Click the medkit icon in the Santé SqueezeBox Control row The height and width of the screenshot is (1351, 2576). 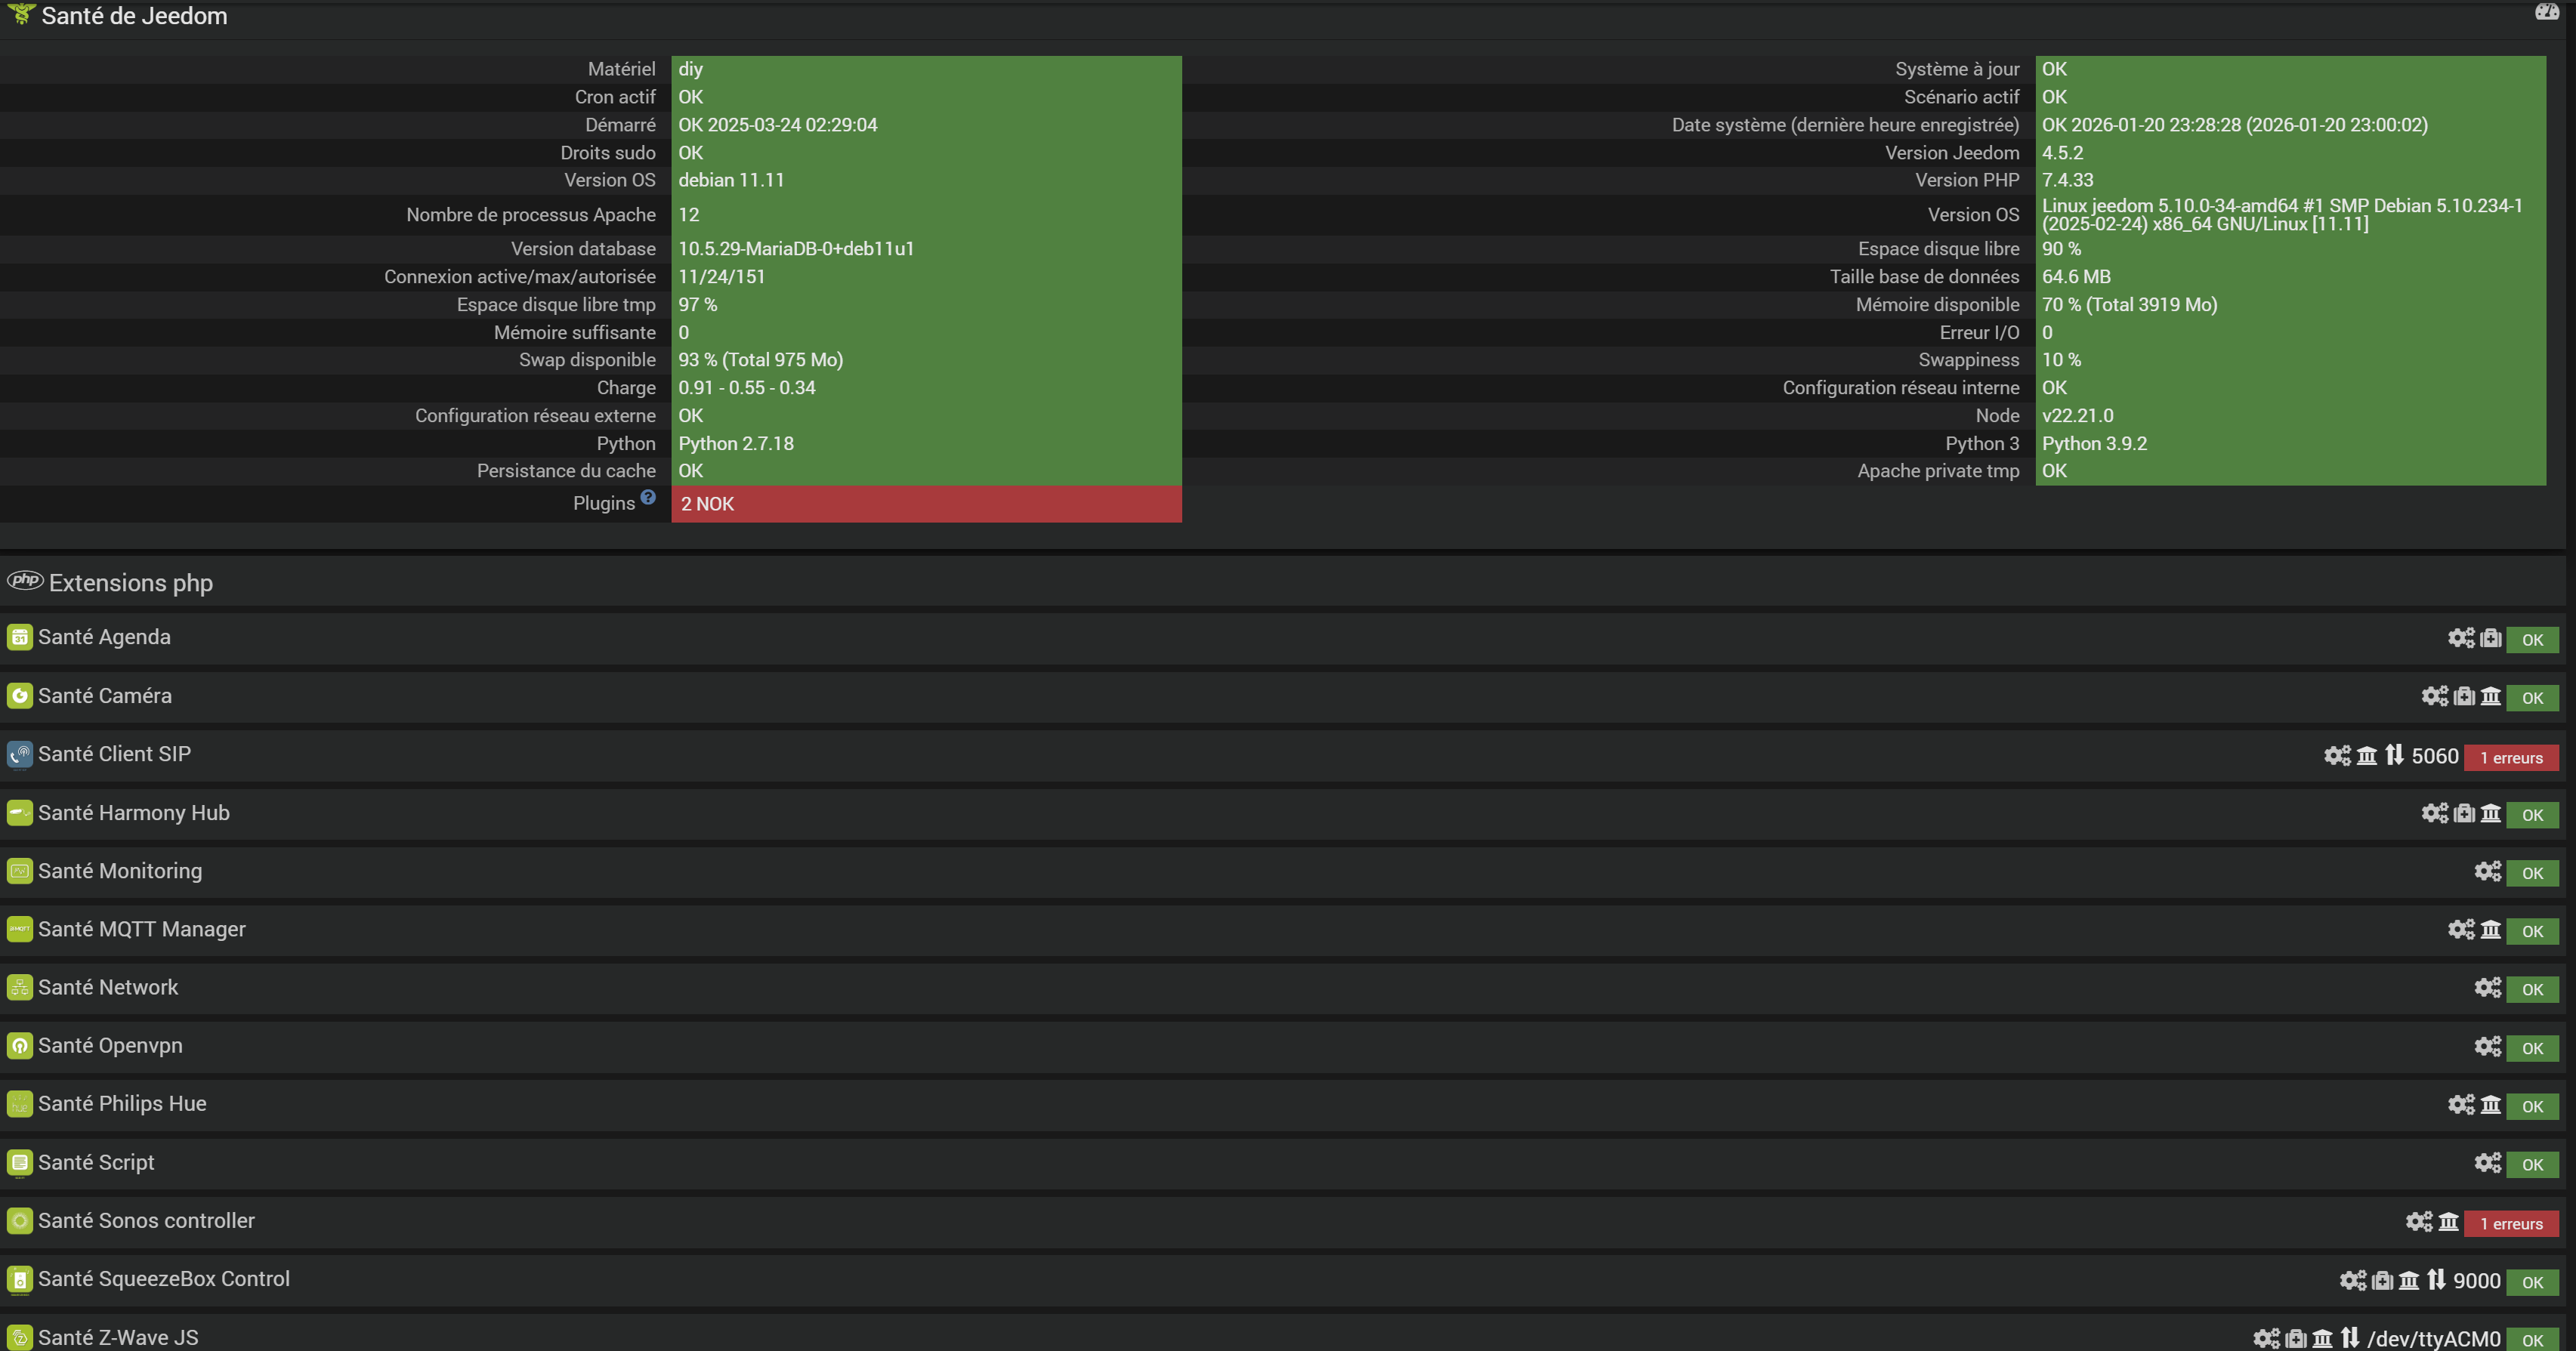click(2382, 1281)
